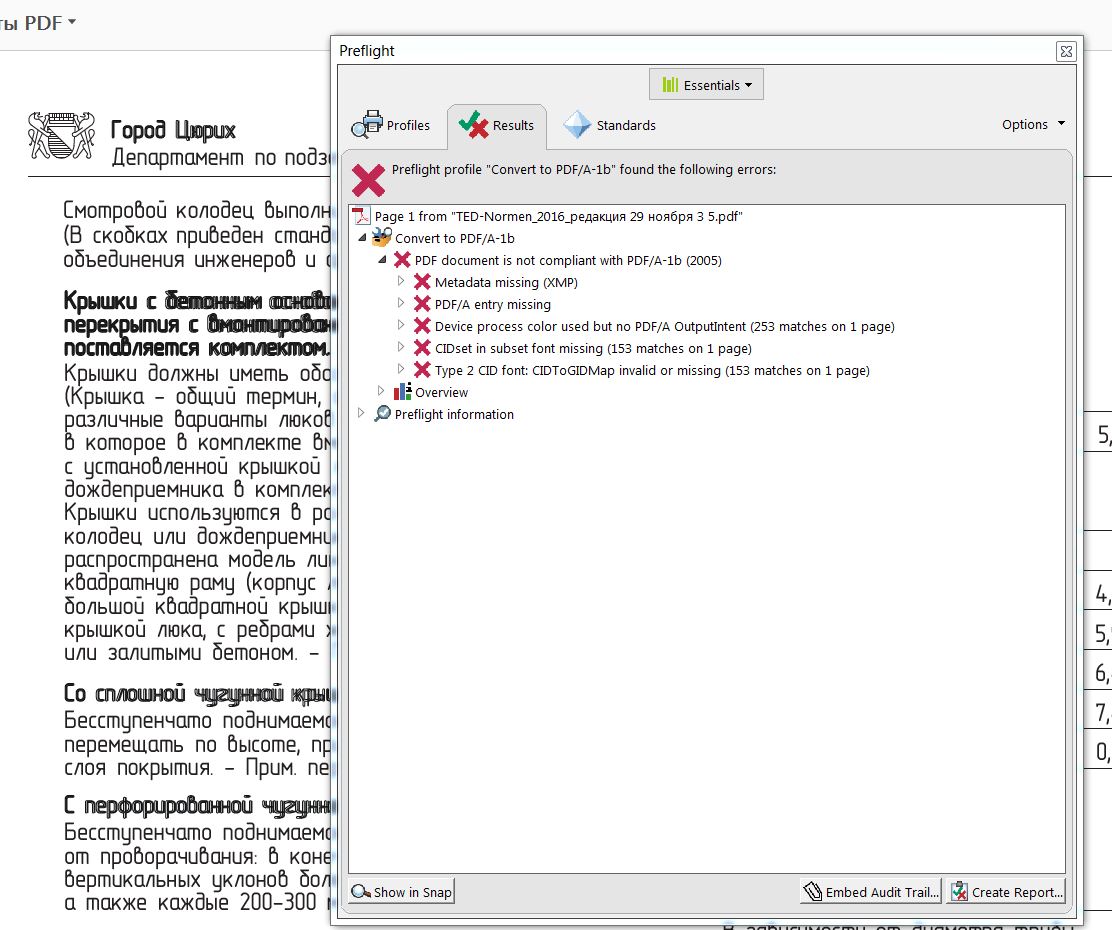Collapse the PDF document not compliant node
Image resolution: width=1112 pixels, height=930 pixels.
(x=382, y=260)
